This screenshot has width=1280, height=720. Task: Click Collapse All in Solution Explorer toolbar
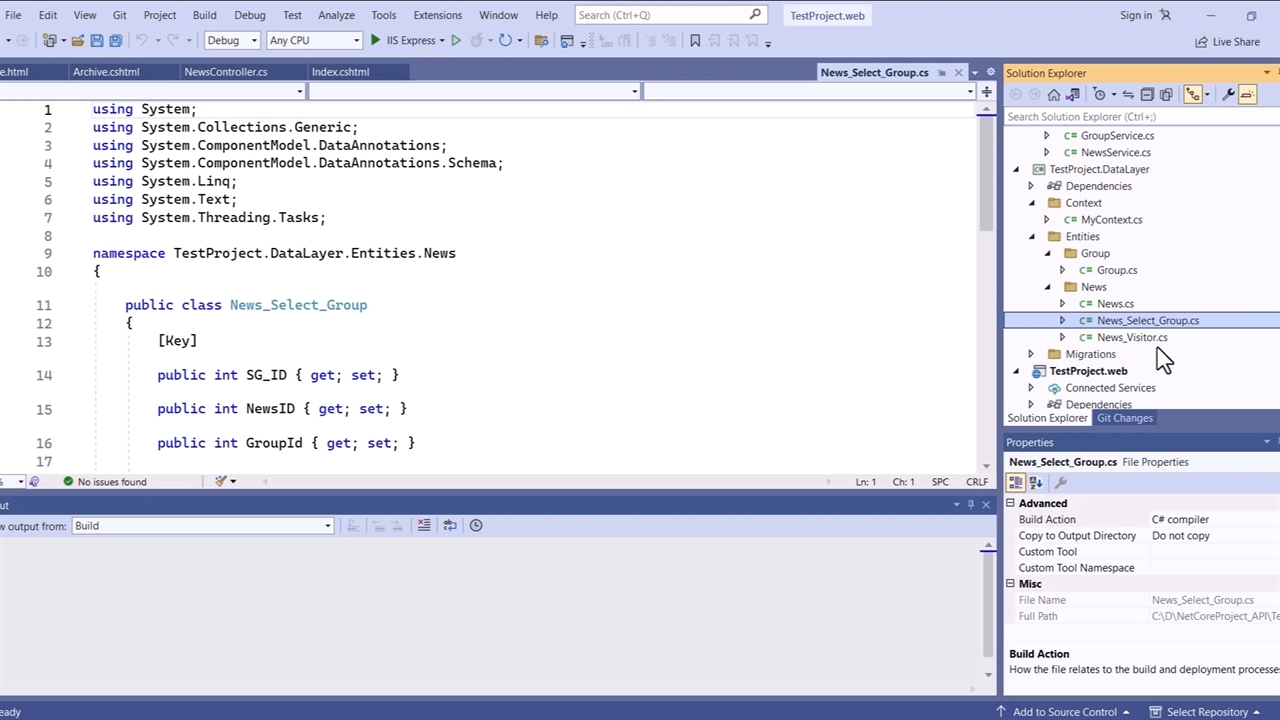pos(1147,94)
